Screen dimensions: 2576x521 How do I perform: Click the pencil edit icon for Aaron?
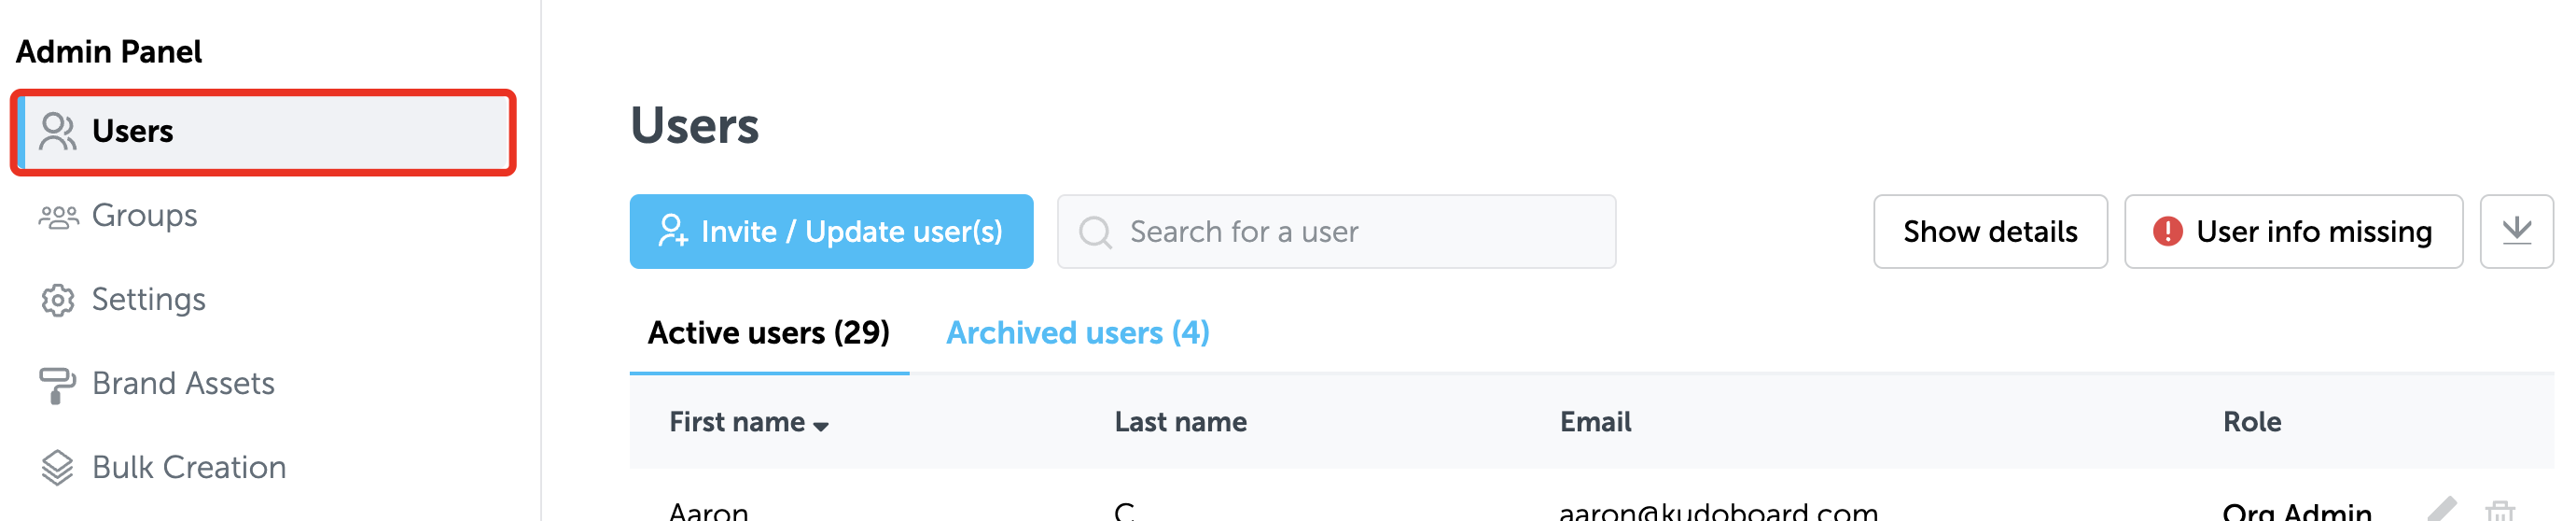coord(2441,510)
